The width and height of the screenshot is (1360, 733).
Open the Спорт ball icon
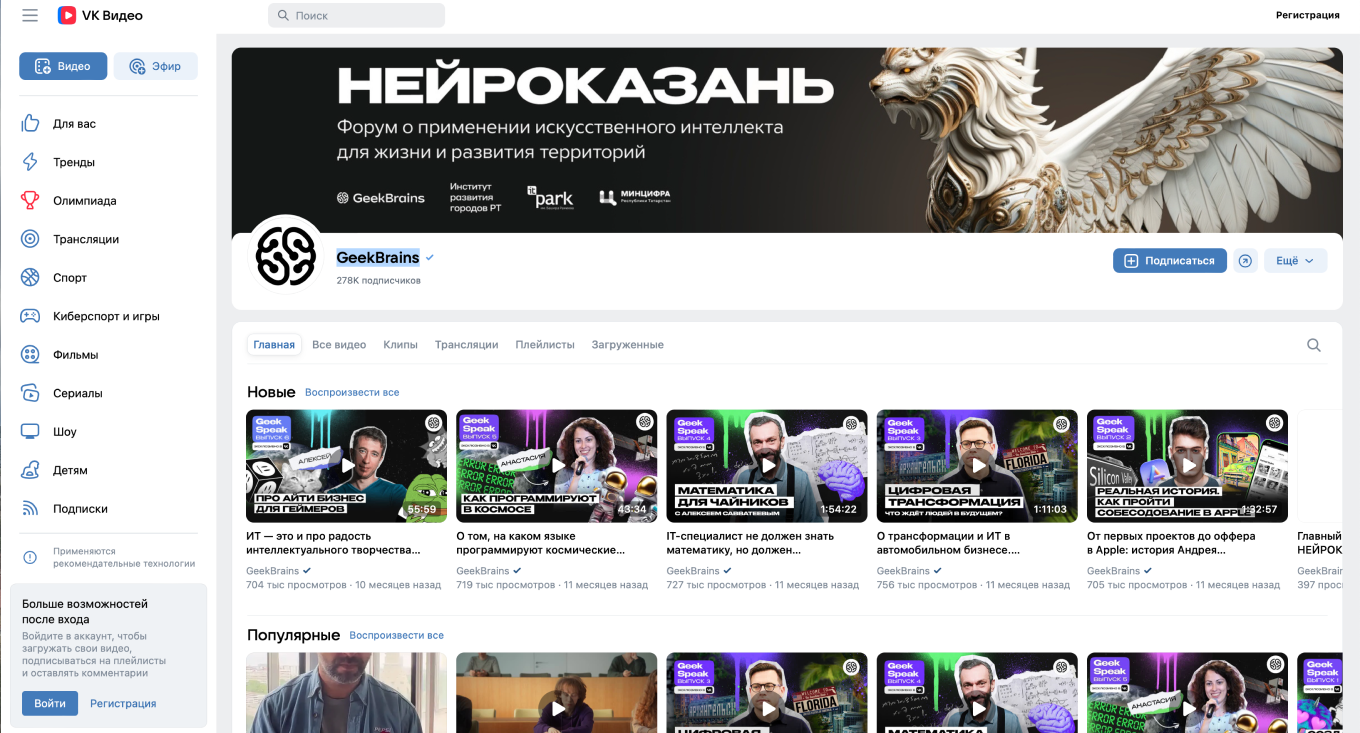pyautogui.click(x=30, y=277)
